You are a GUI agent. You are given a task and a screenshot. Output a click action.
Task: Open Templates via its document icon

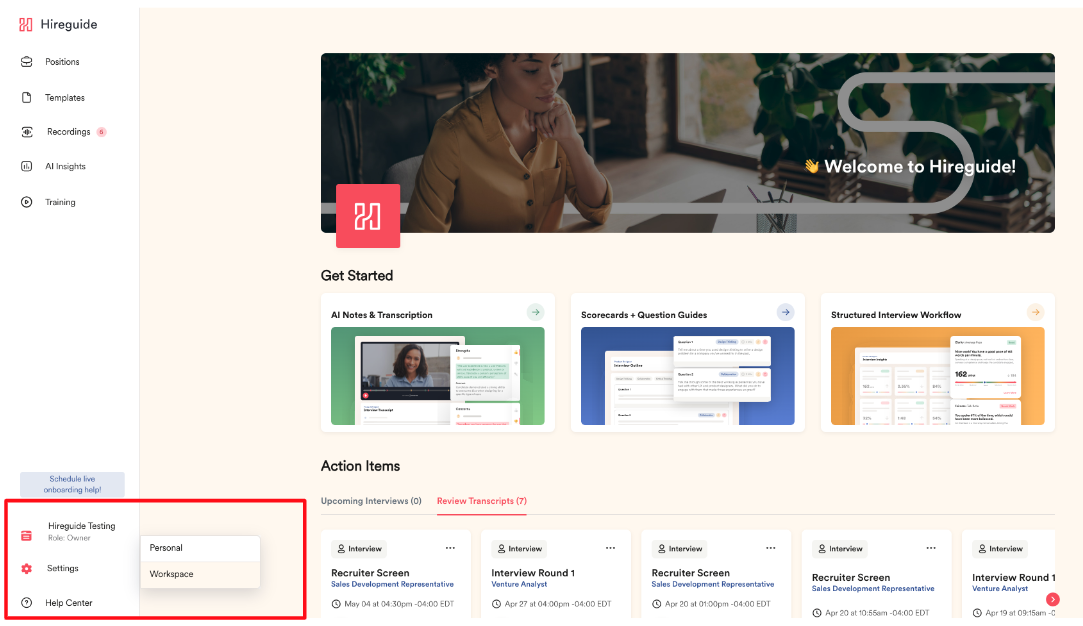pyautogui.click(x=26, y=97)
